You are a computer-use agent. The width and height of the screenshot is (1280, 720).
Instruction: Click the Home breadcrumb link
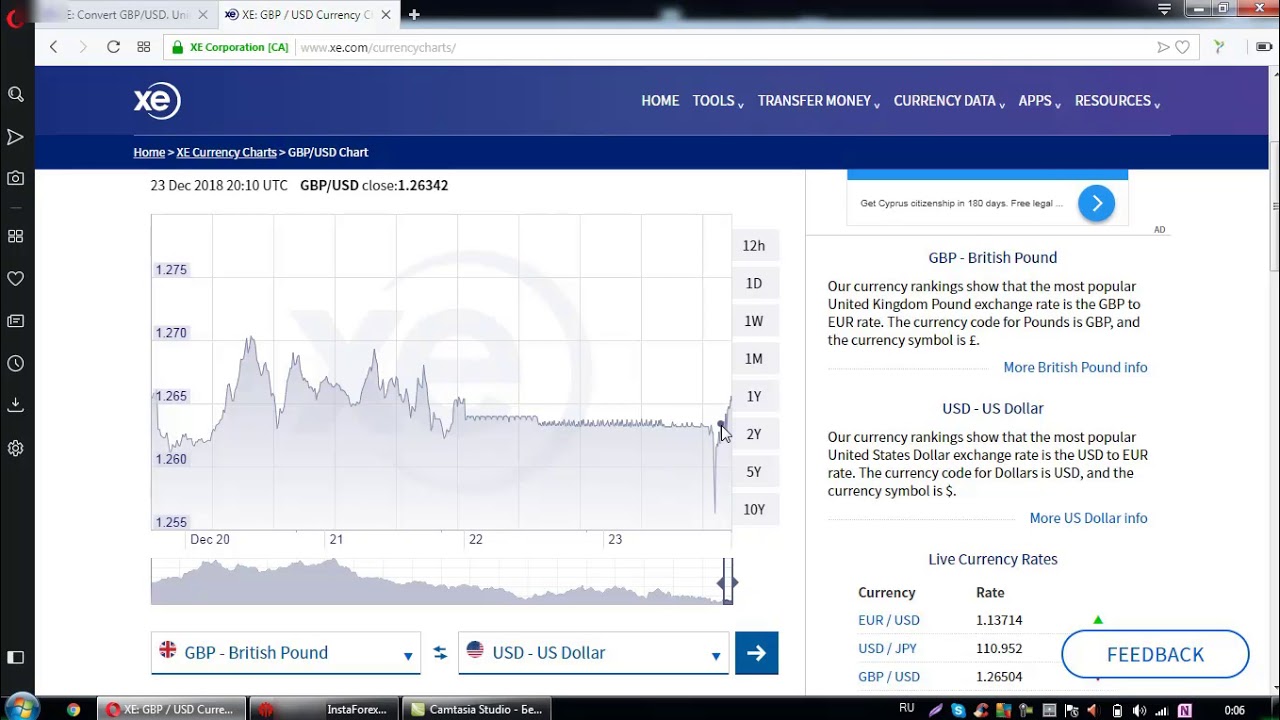149,152
